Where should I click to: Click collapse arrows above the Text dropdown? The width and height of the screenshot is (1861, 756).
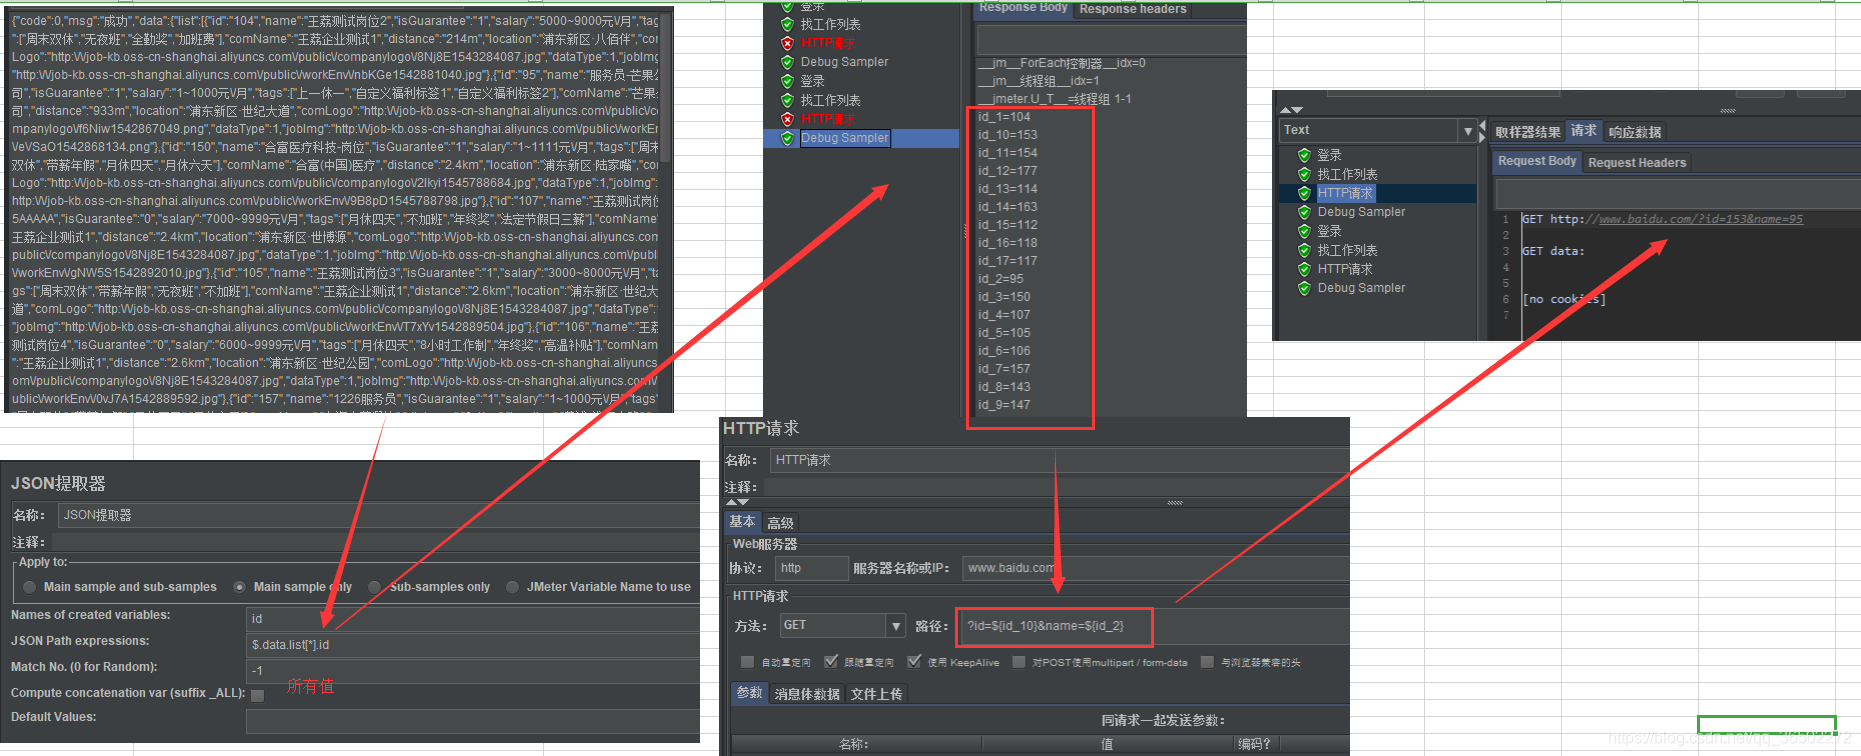[1291, 110]
